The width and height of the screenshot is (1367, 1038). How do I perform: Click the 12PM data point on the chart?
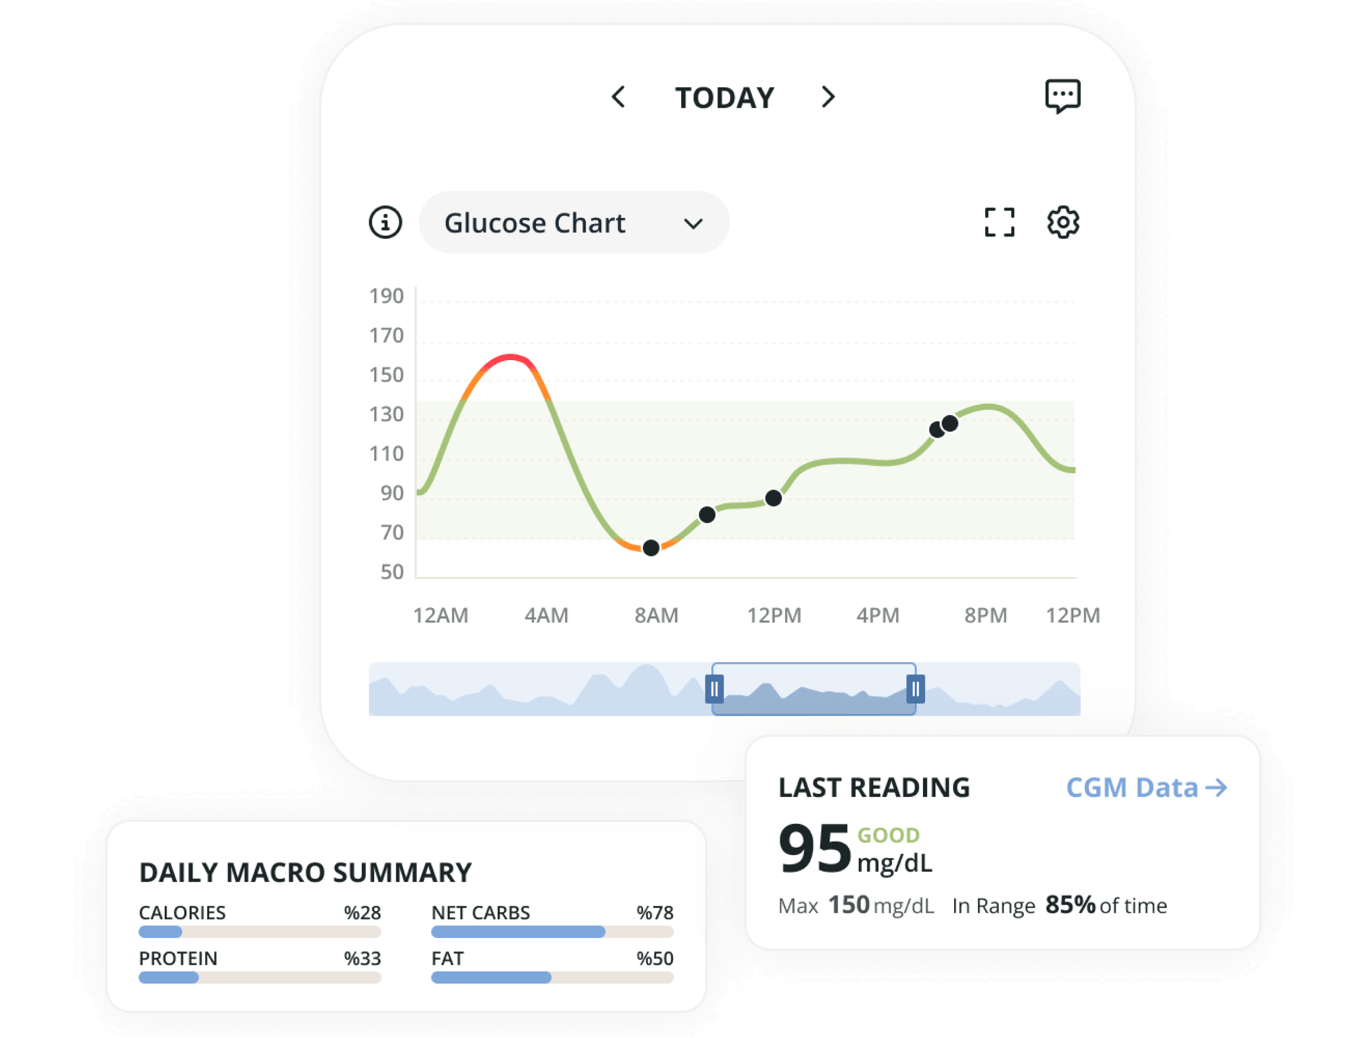pos(774,497)
